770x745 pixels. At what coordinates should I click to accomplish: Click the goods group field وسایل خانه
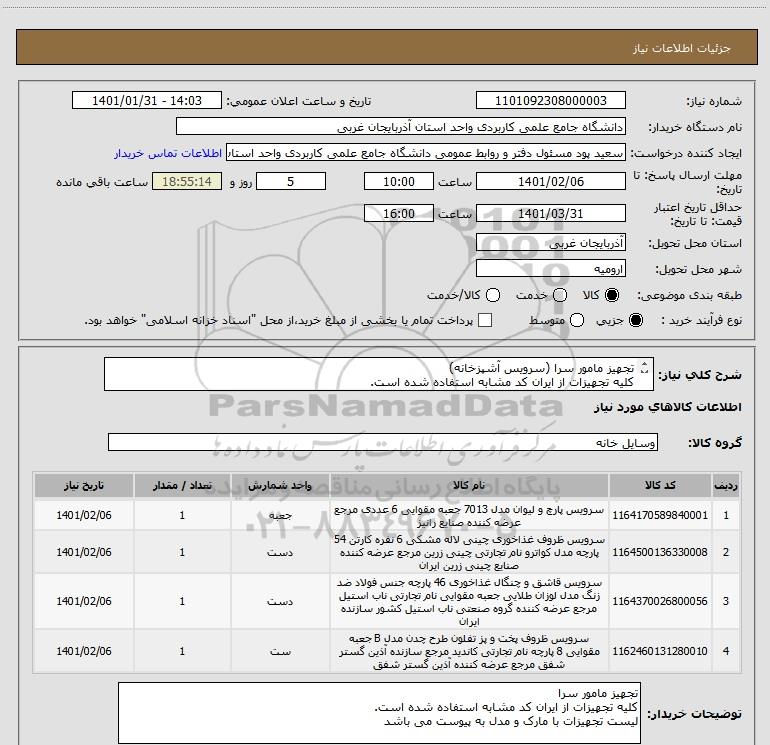coord(383,442)
